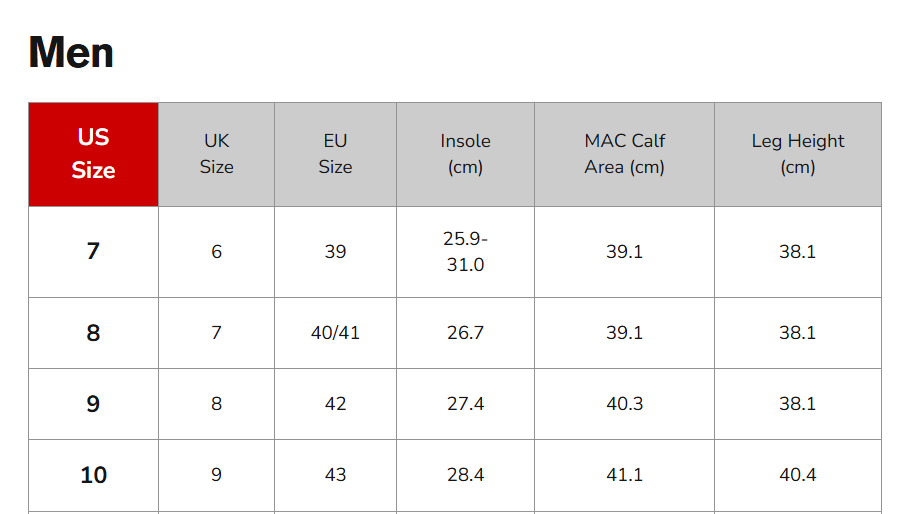This screenshot has width=910, height=514.
Task: Click the 41.1 calf area cell
Action: point(624,475)
